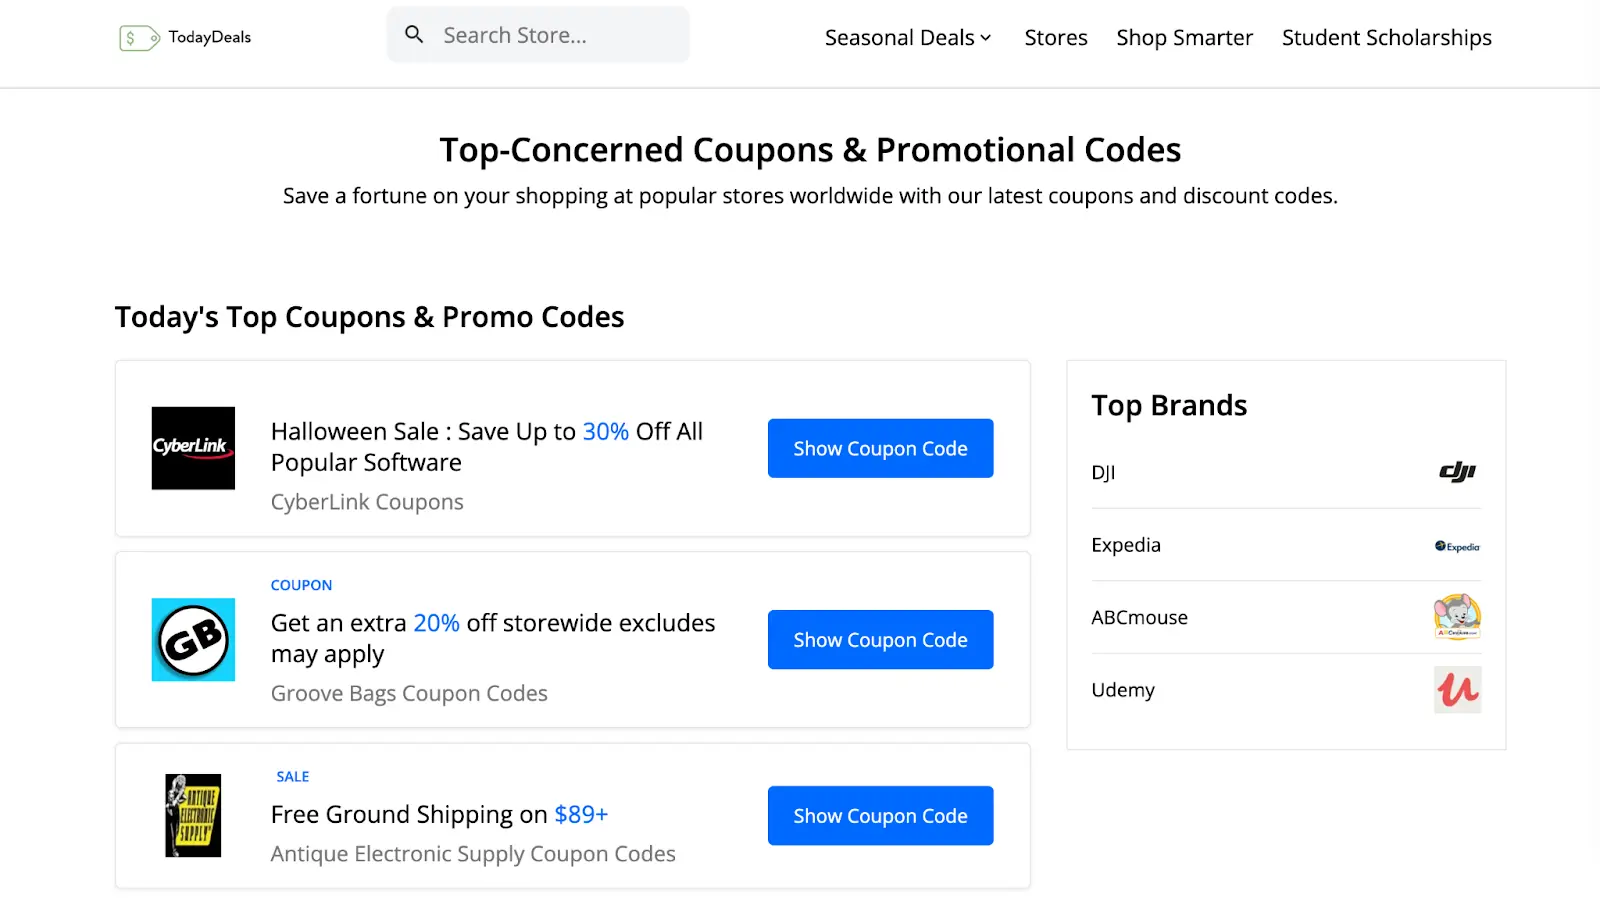Click the Expedia brand logo
The height and width of the screenshot is (898, 1600).
(1455, 546)
